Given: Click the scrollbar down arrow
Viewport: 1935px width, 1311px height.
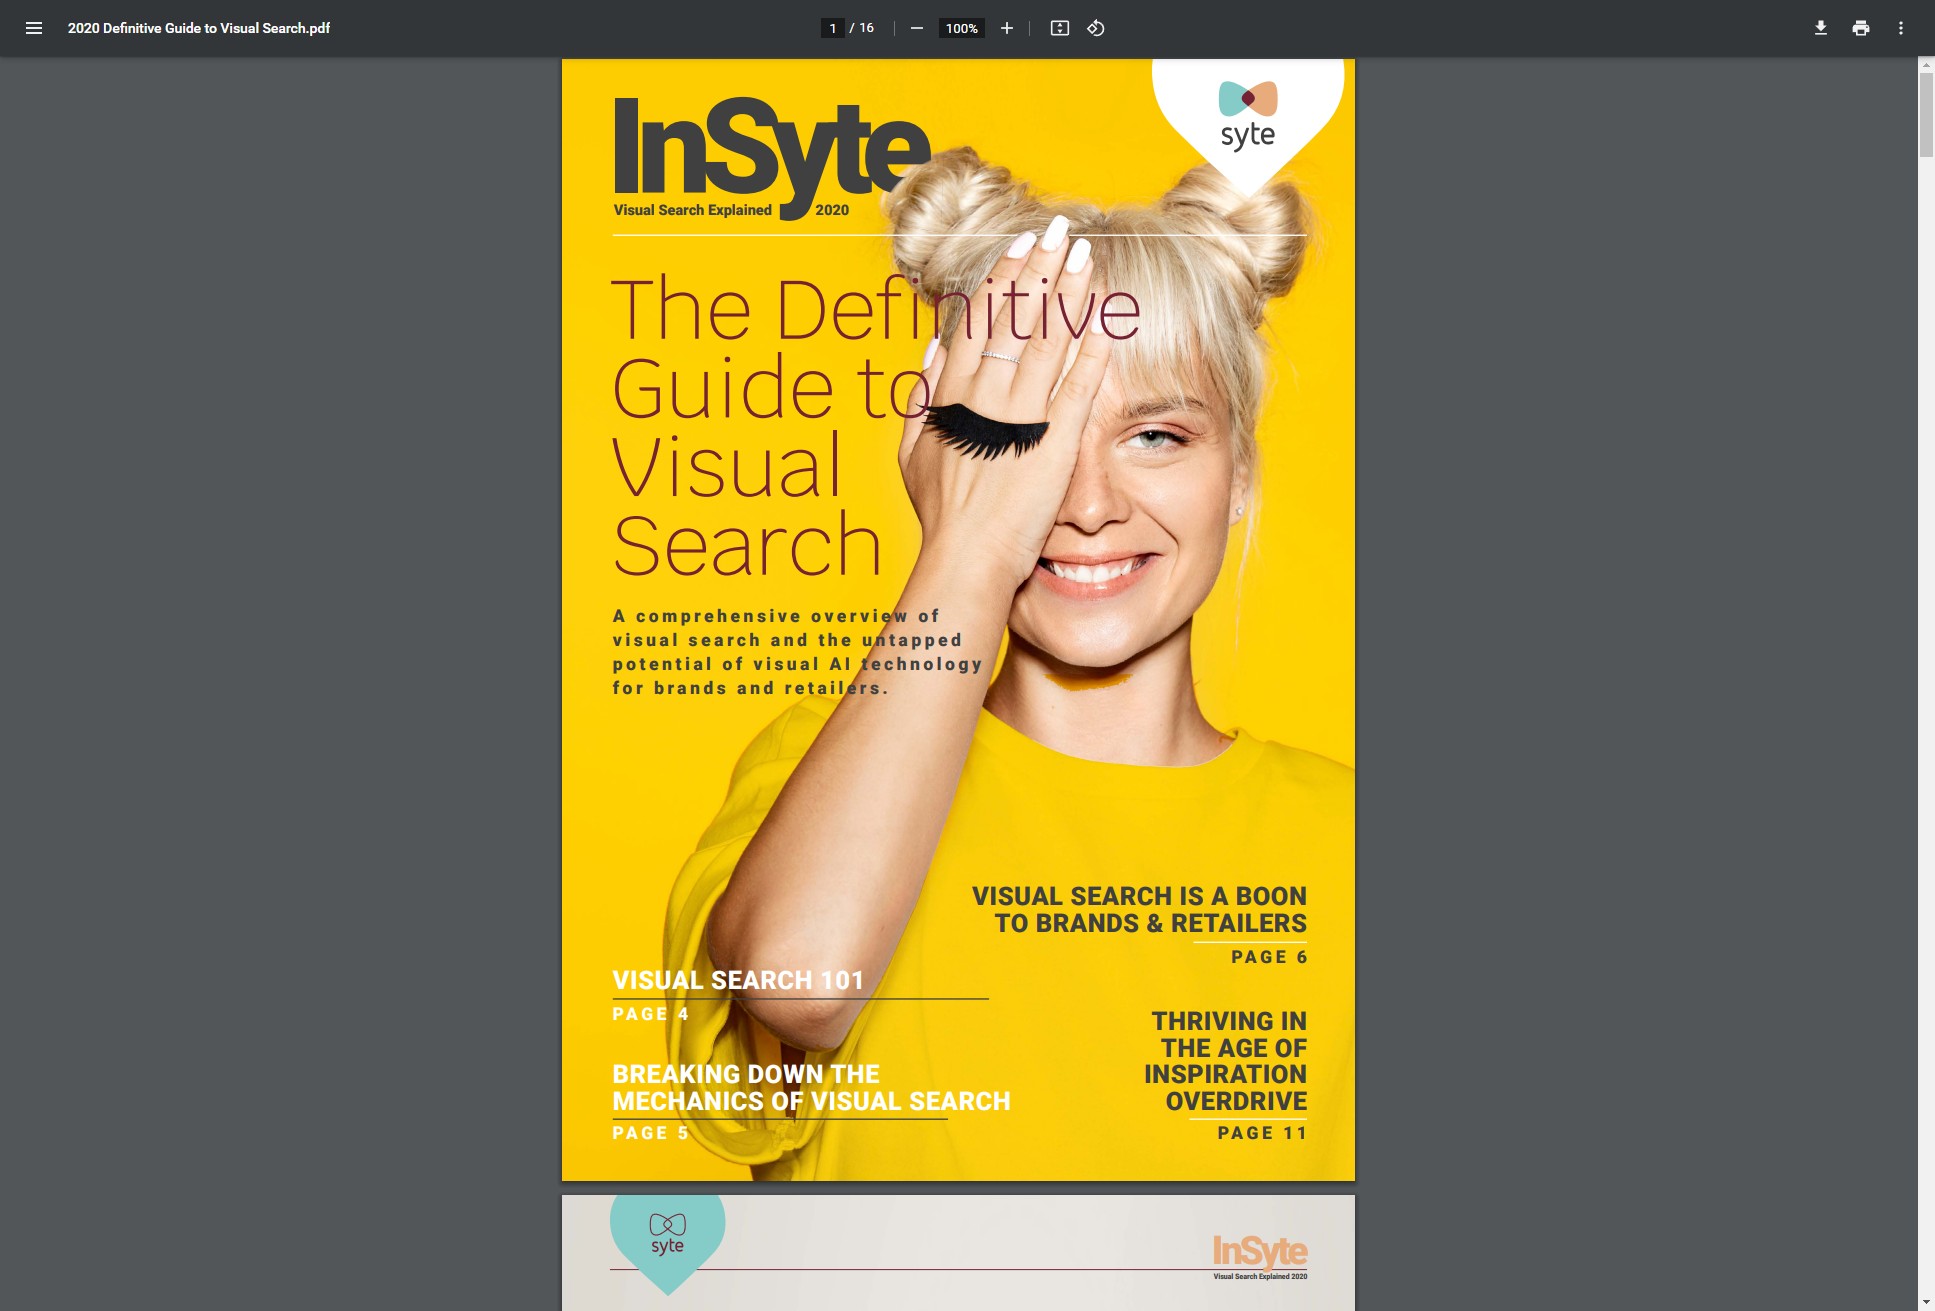Looking at the screenshot, I should point(1926,1303).
